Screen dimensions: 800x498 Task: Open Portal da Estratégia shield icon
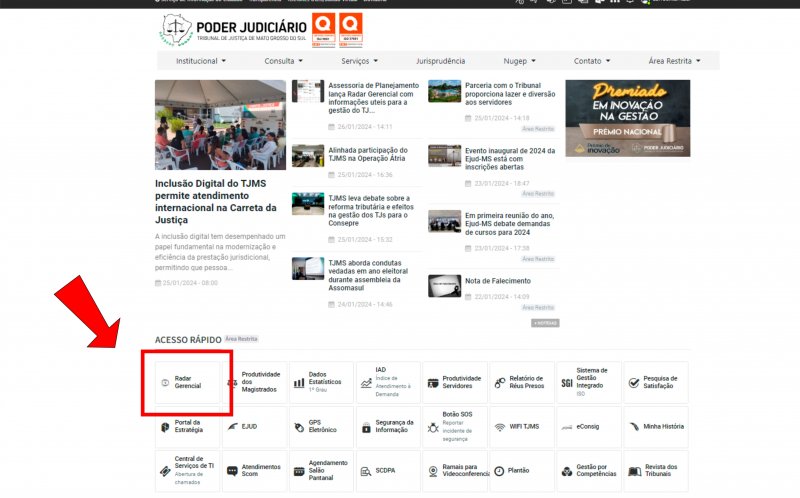[165, 427]
